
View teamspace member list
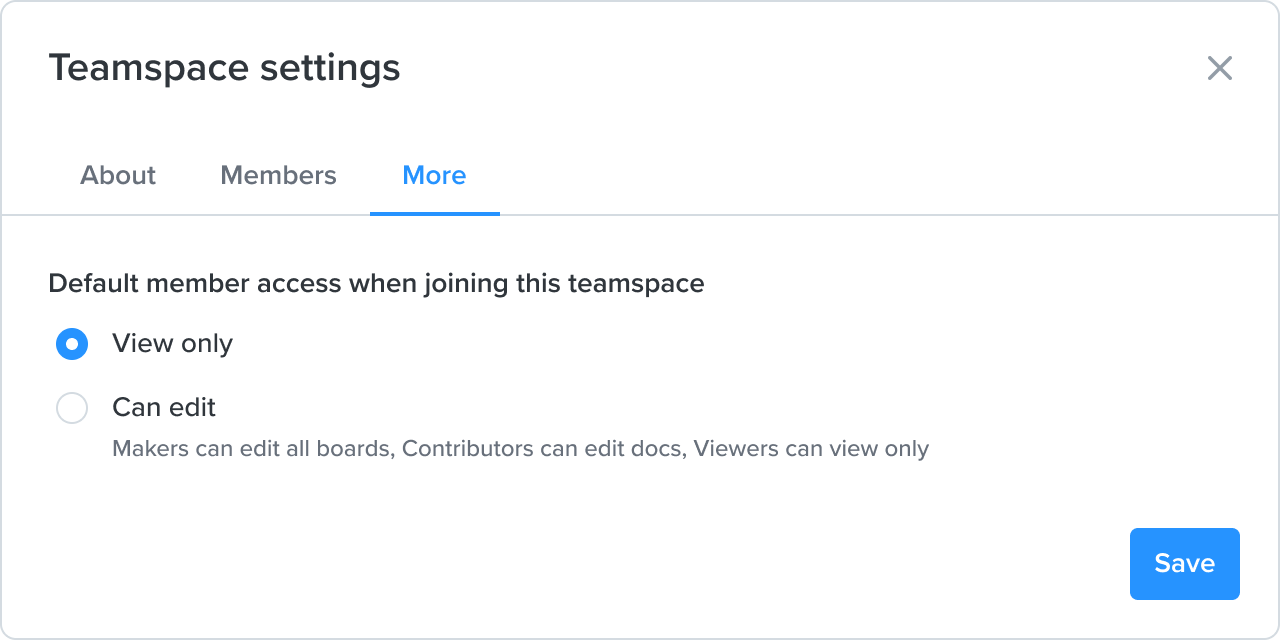278,175
